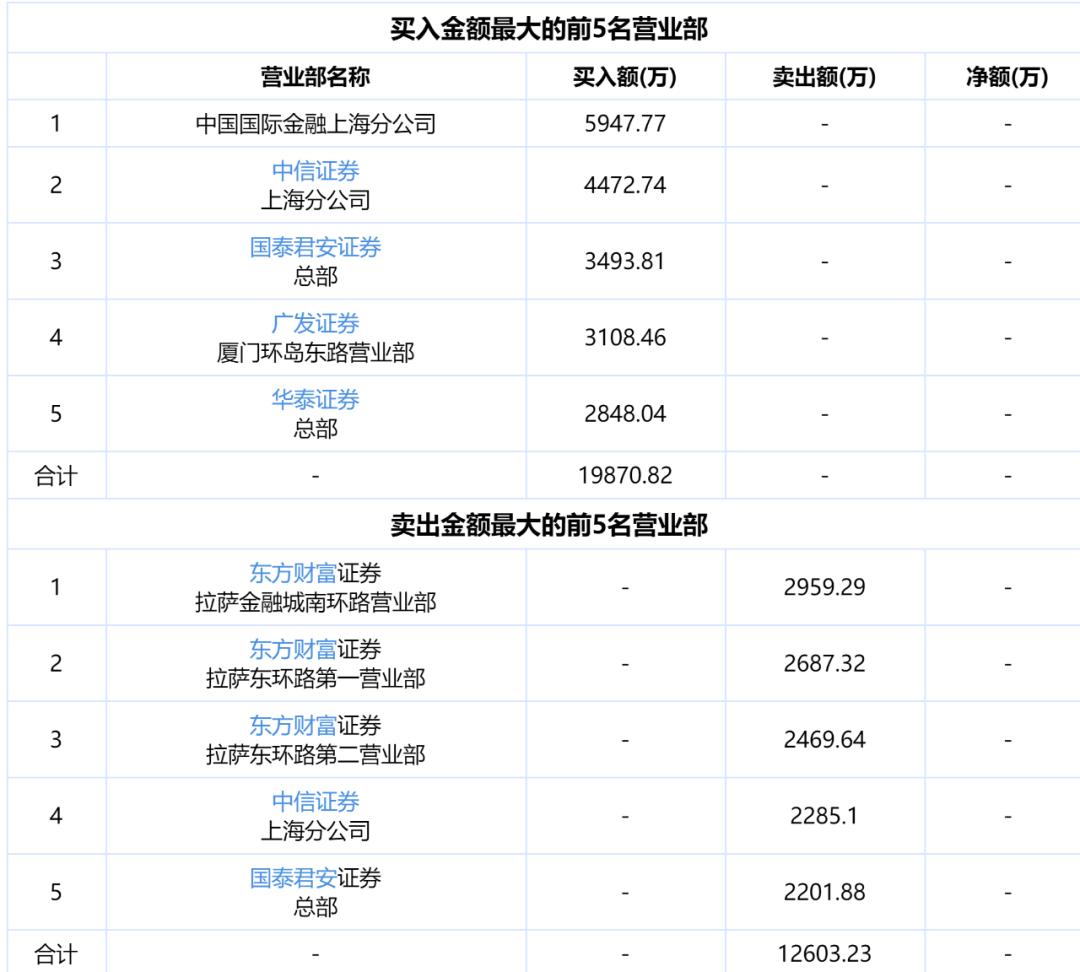Select the buy amount 3493.81
The height and width of the screenshot is (972, 1080).
[x=625, y=262]
